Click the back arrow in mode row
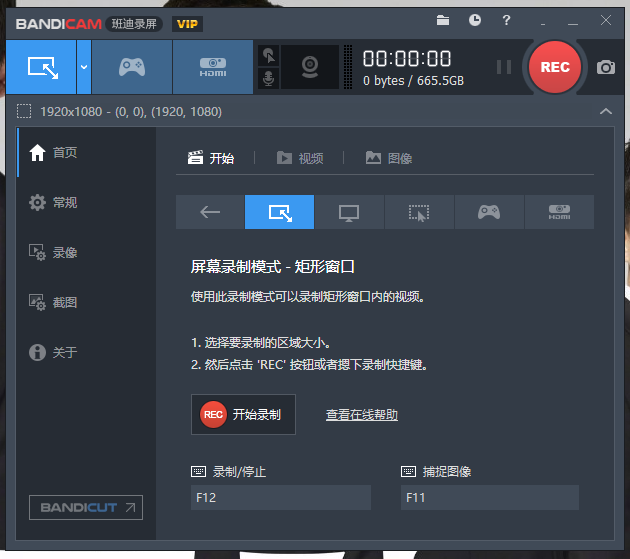The height and width of the screenshot is (559, 630). click(210, 212)
